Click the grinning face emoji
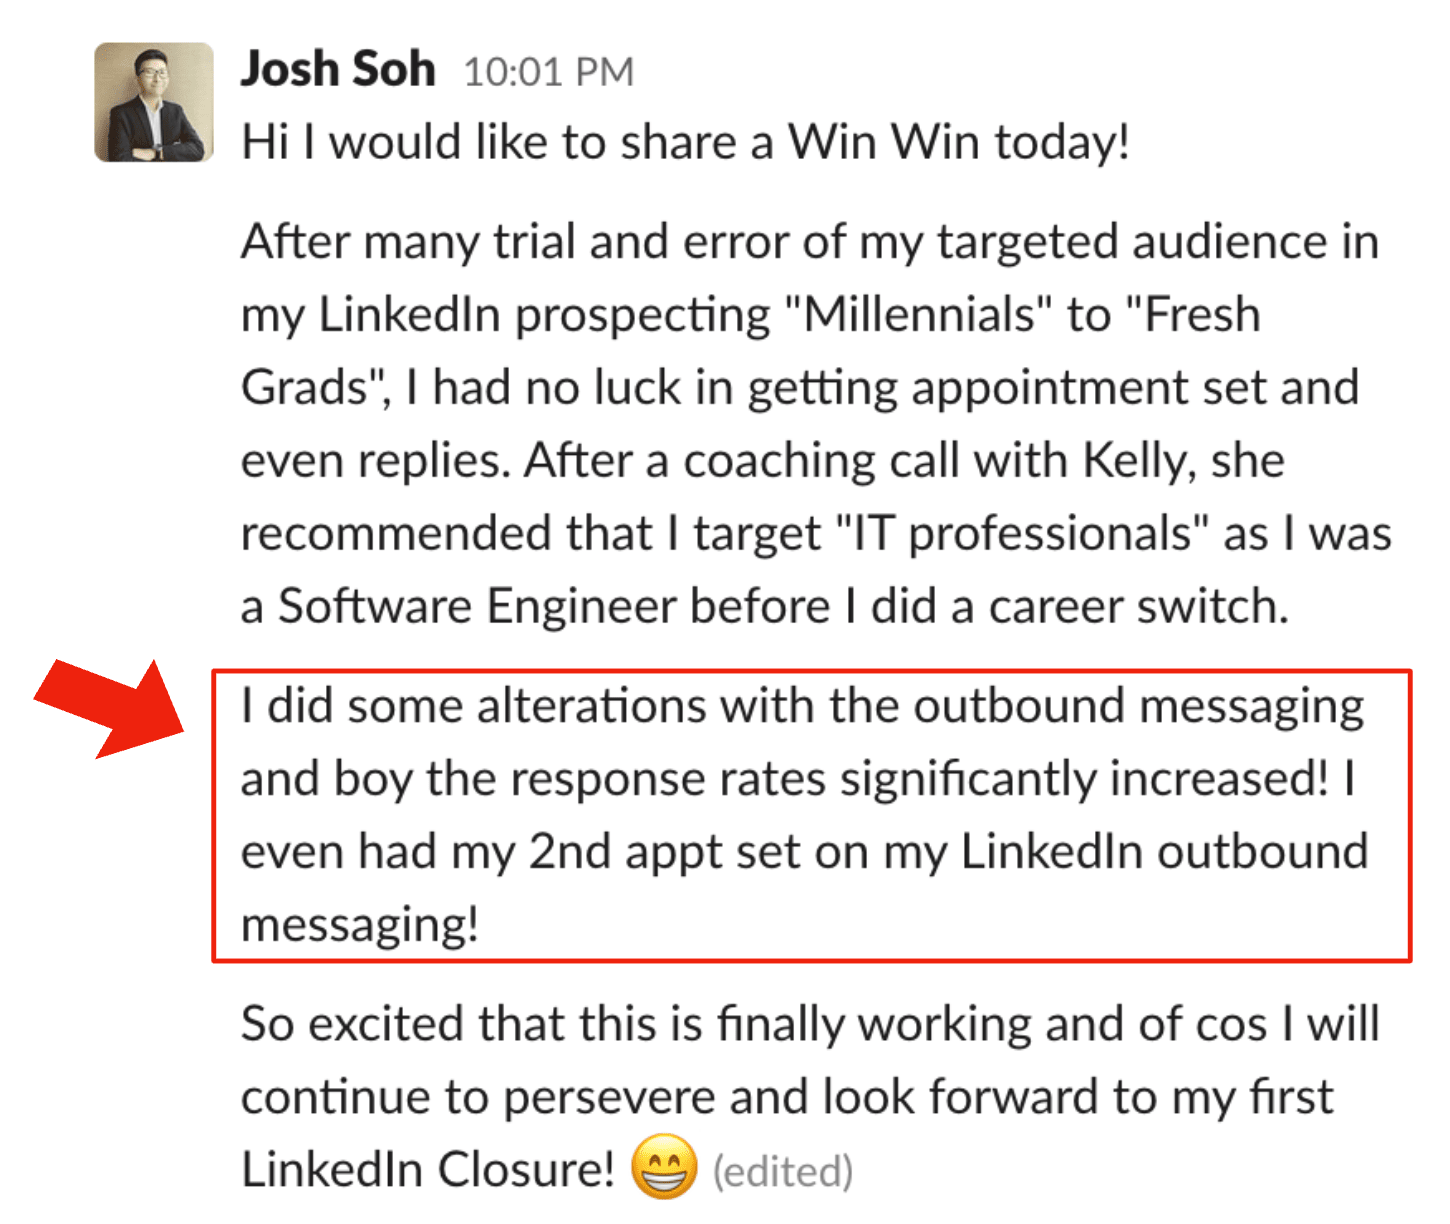The height and width of the screenshot is (1224, 1450). [x=664, y=1166]
